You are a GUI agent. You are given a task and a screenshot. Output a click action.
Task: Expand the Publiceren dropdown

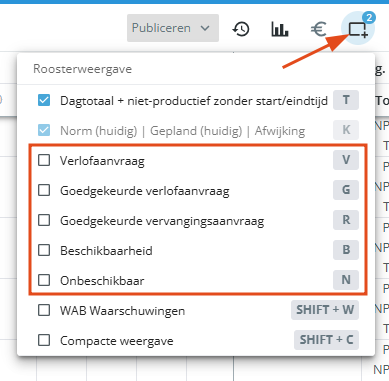tap(173, 28)
